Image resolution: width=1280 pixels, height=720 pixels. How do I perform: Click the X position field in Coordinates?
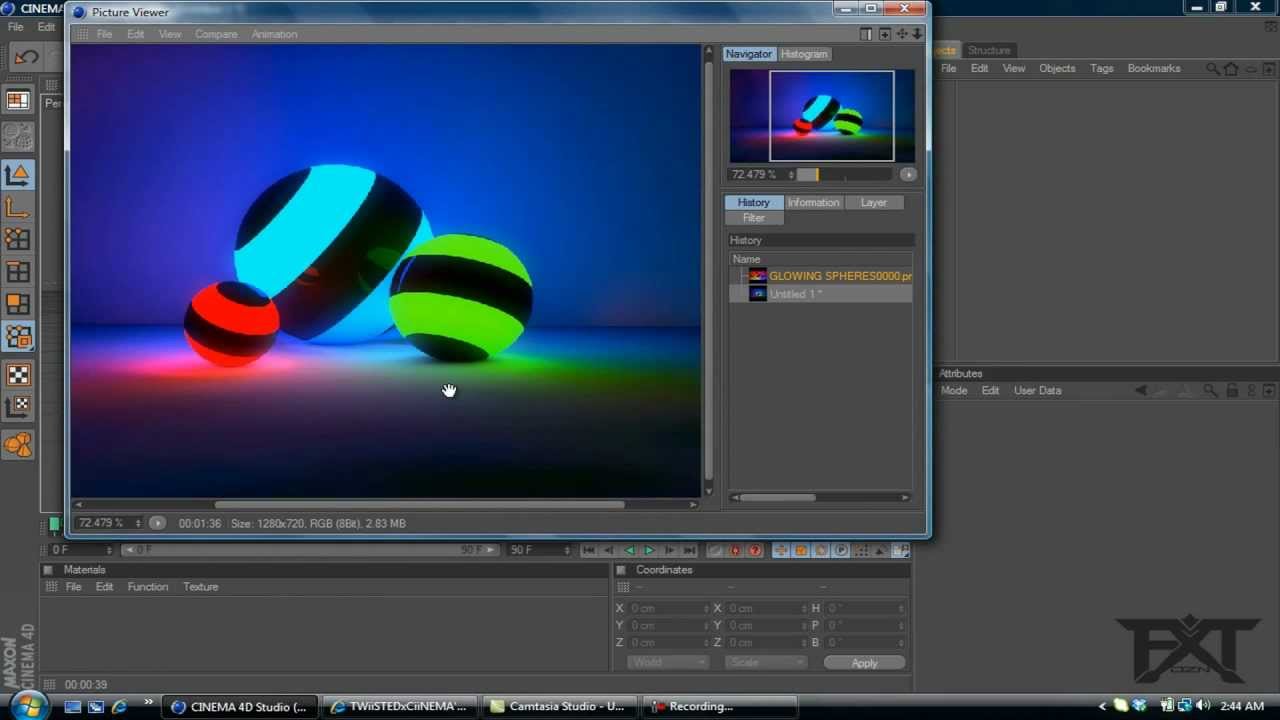[668, 609]
